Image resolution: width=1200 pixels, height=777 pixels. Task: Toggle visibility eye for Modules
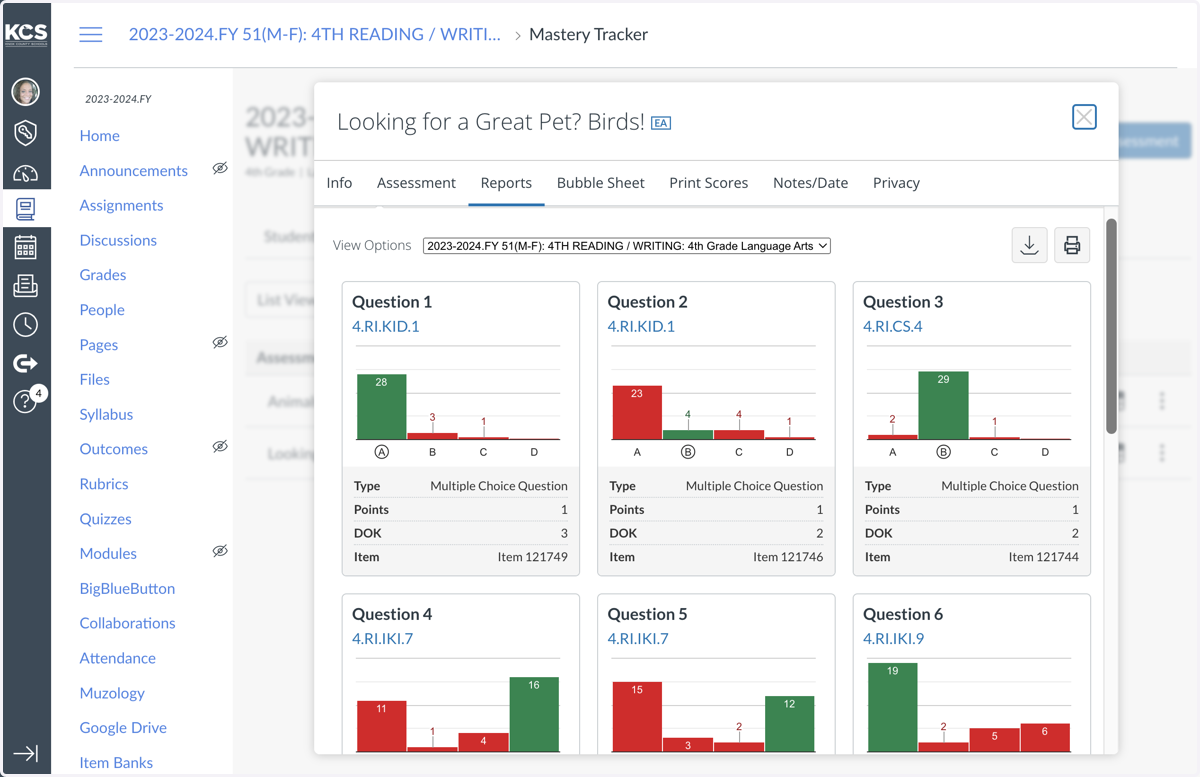[220, 552]
